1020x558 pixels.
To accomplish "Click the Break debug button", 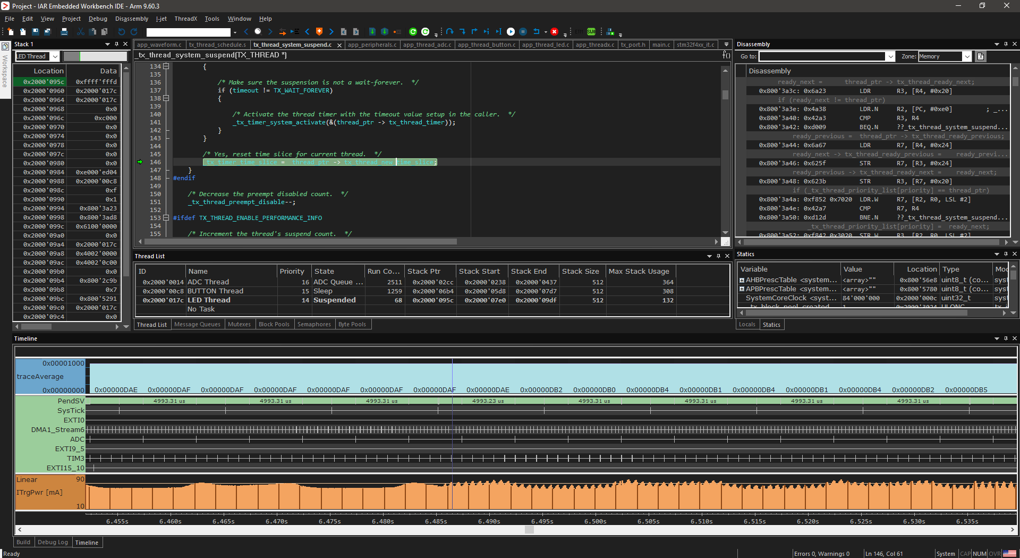I will [x=523, y=31].
